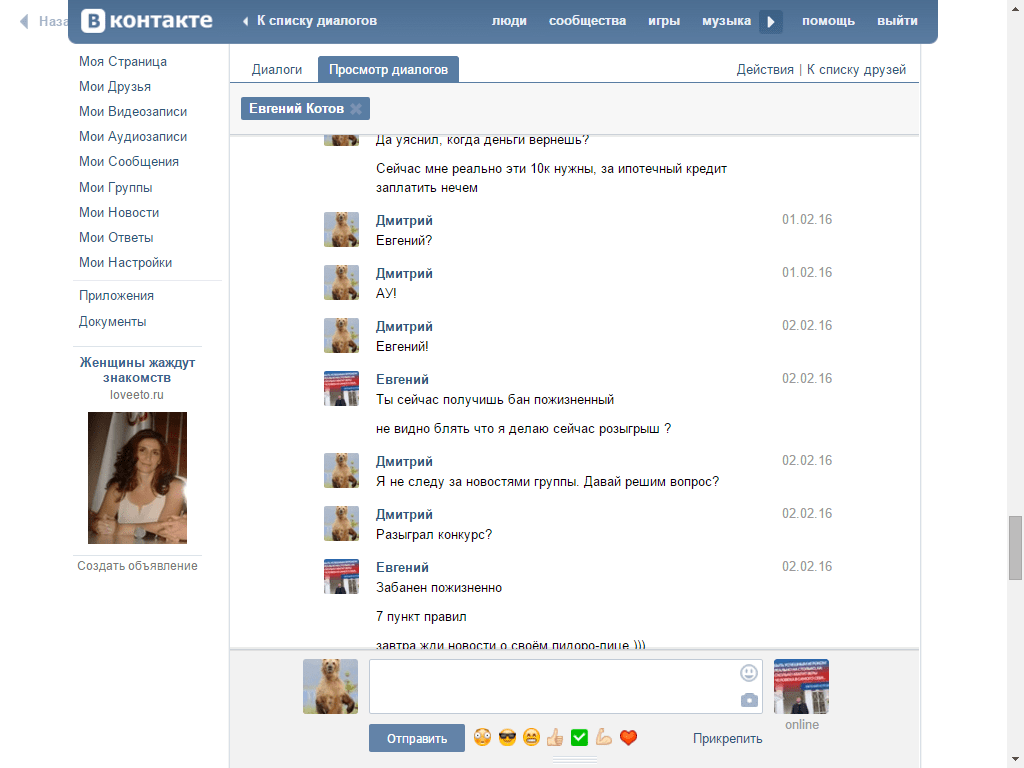Insert the sunglasses emoji
Viewport: 1024px width, 768px height.
(x=507, y=738)
